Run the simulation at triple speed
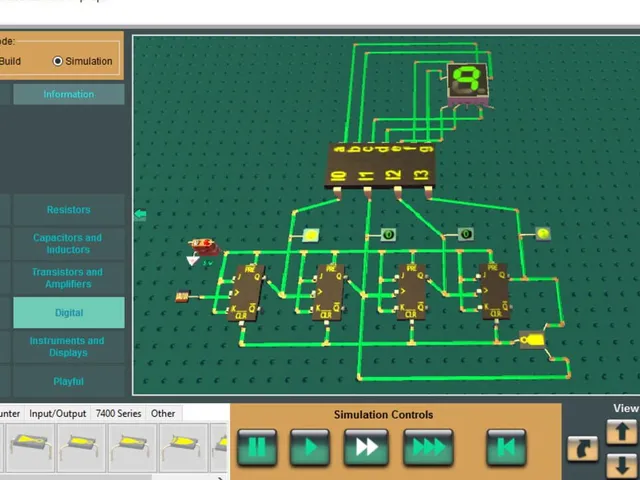Image resolution: width=640 pixels, height=480 pixels. pyautogui.click(x=428, y=447)
